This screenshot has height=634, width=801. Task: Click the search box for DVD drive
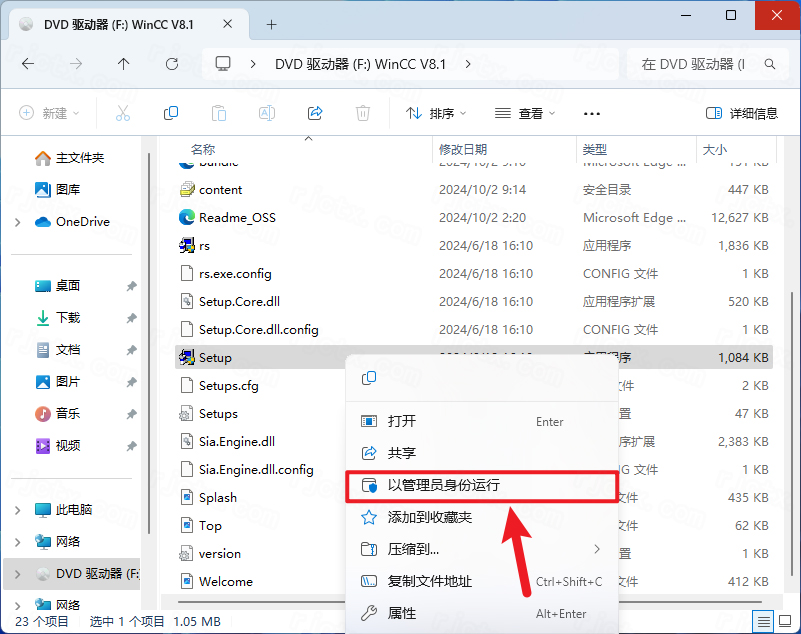pos(700,64)
